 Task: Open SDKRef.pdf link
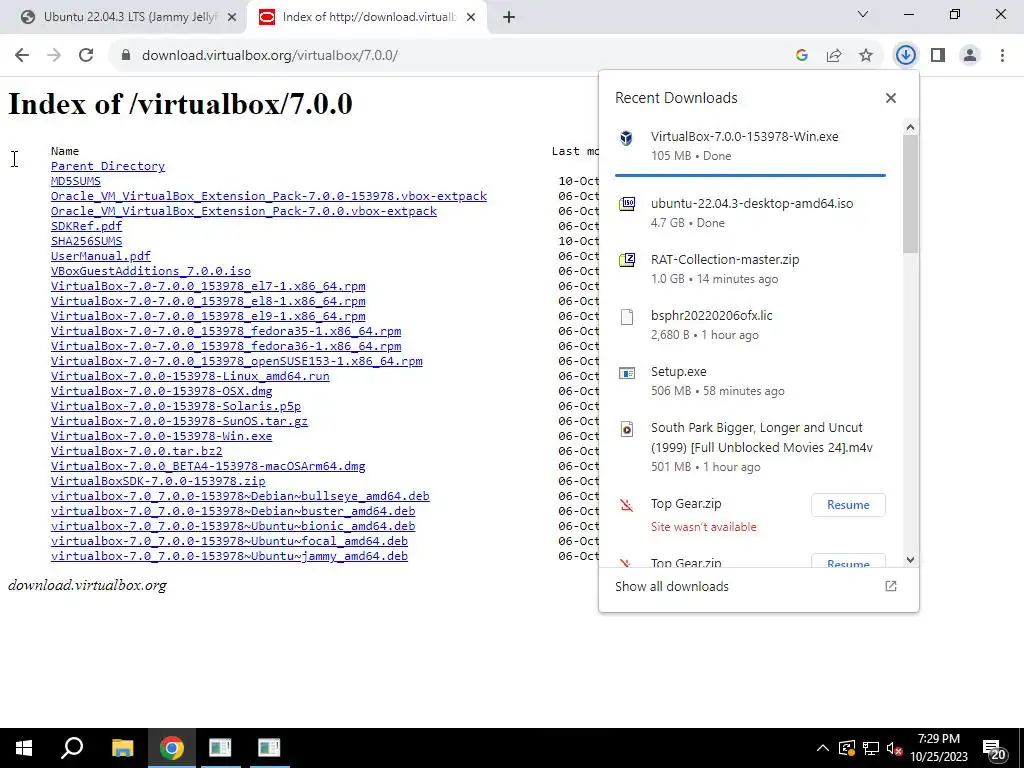click(86, 226)
